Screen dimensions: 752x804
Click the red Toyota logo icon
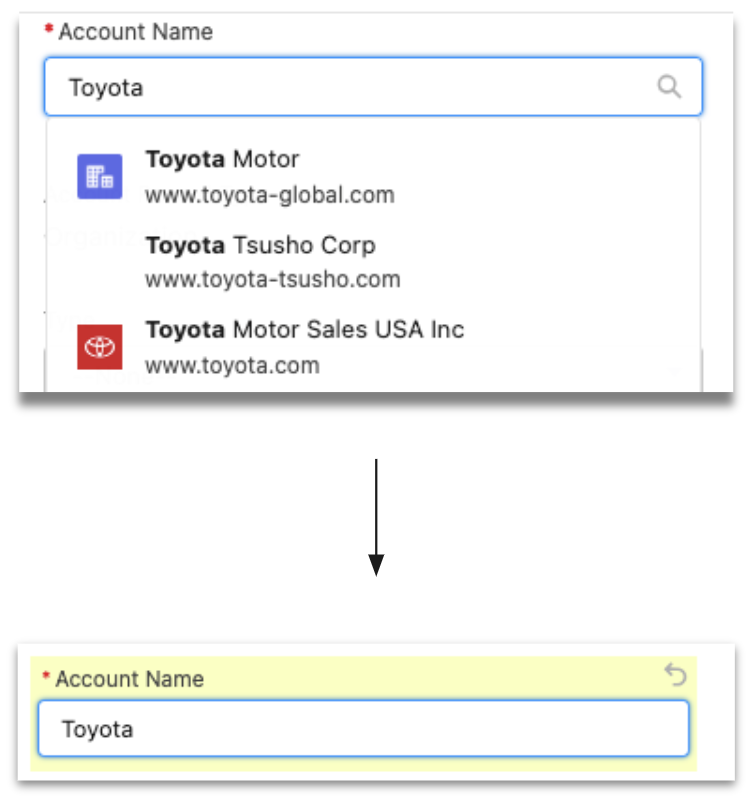point(100,347)
